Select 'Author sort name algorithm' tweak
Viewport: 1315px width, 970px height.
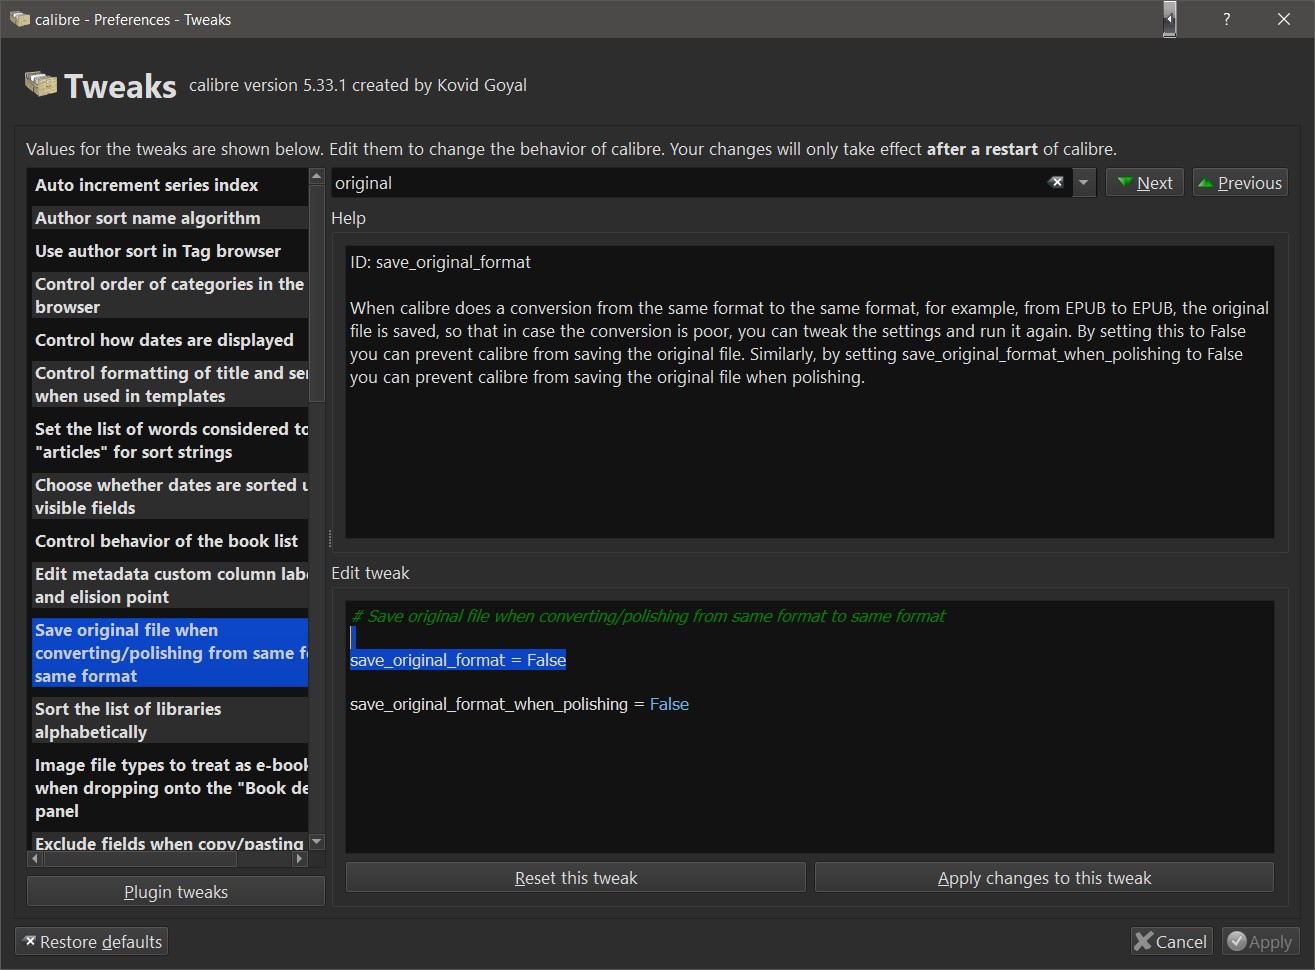(x=170, y=218)
